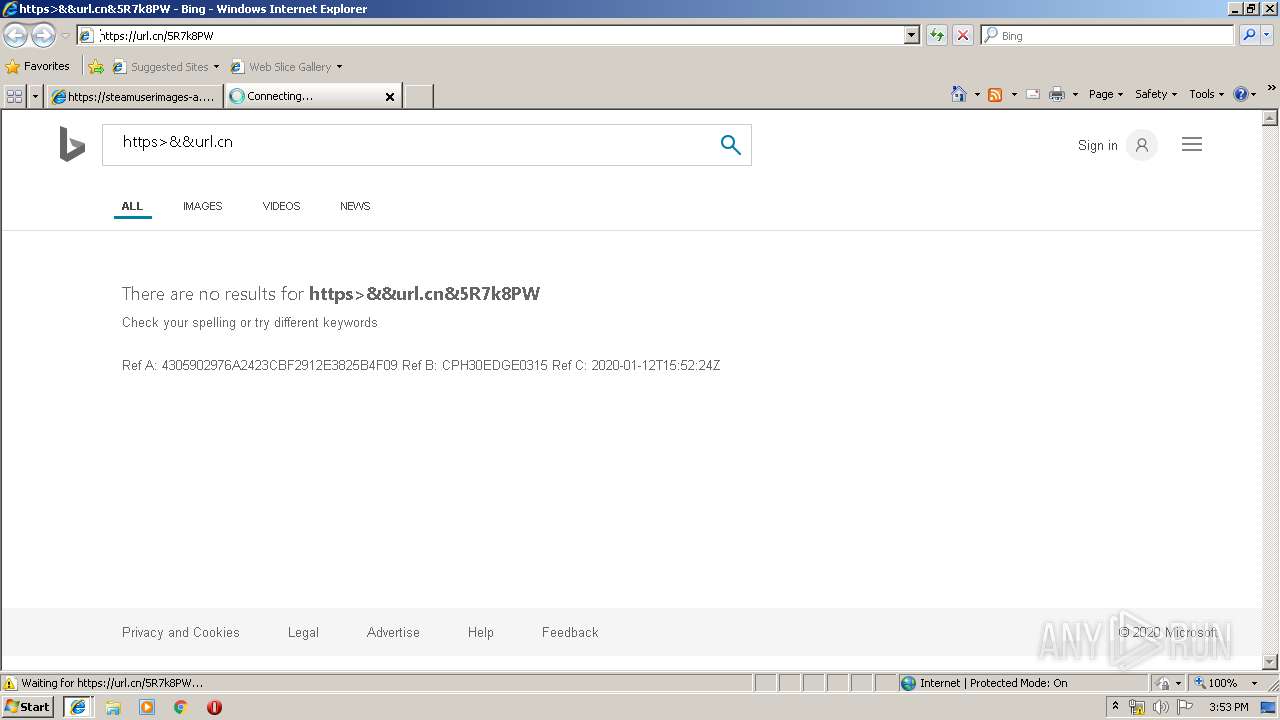The height and width of the screenshot is (720, 1280).
Task: Open the Page menu
Action: (1106, 94)
